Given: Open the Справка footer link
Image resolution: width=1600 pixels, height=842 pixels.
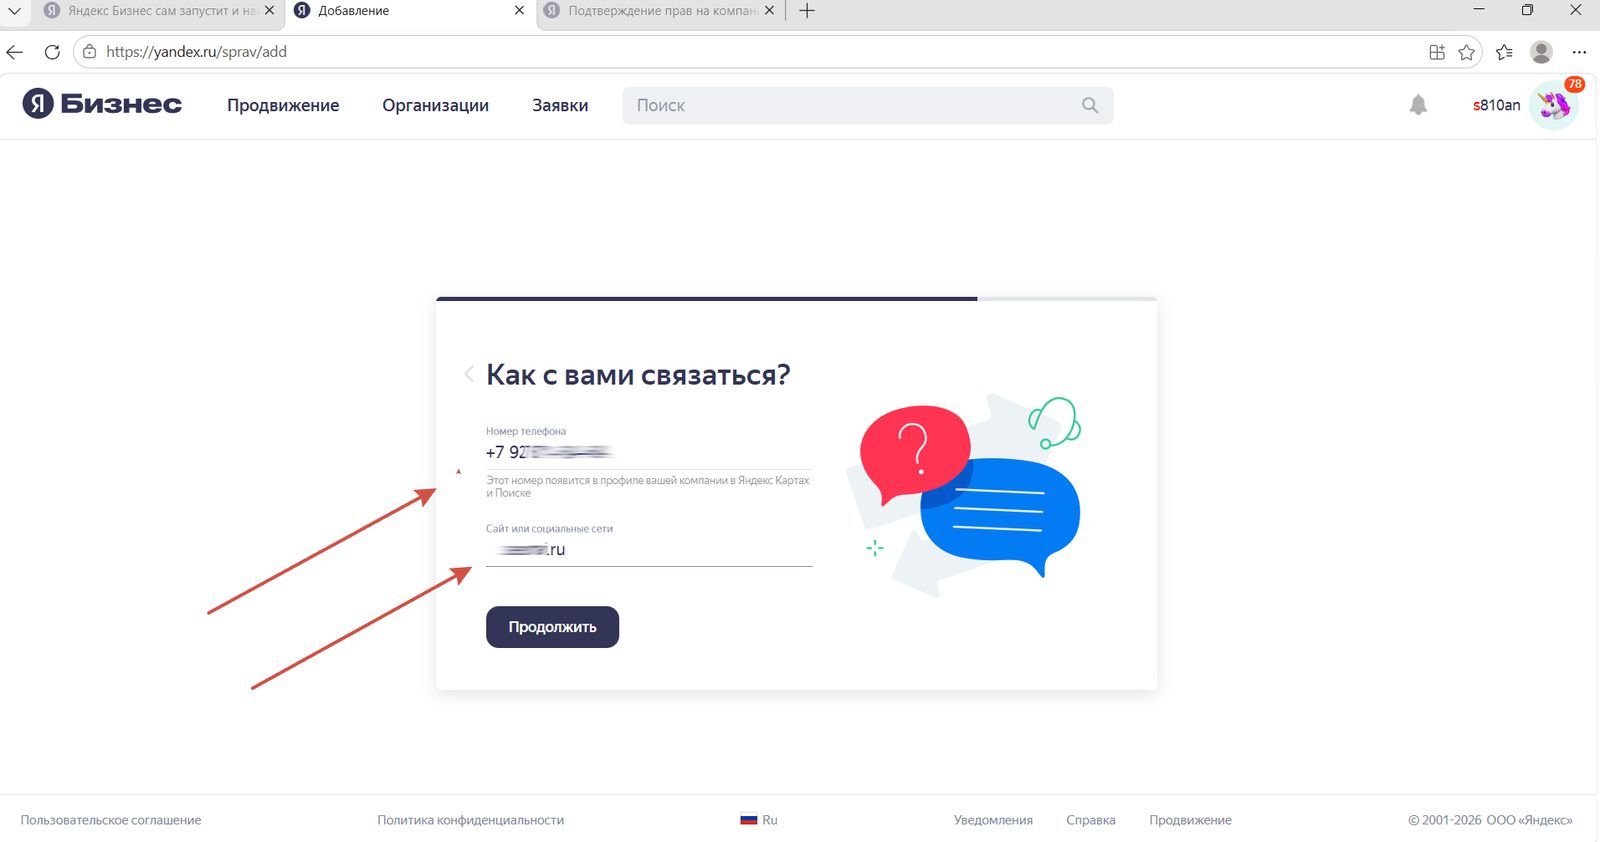Looking at the screenshot, I should click(x=1091, y=820).
